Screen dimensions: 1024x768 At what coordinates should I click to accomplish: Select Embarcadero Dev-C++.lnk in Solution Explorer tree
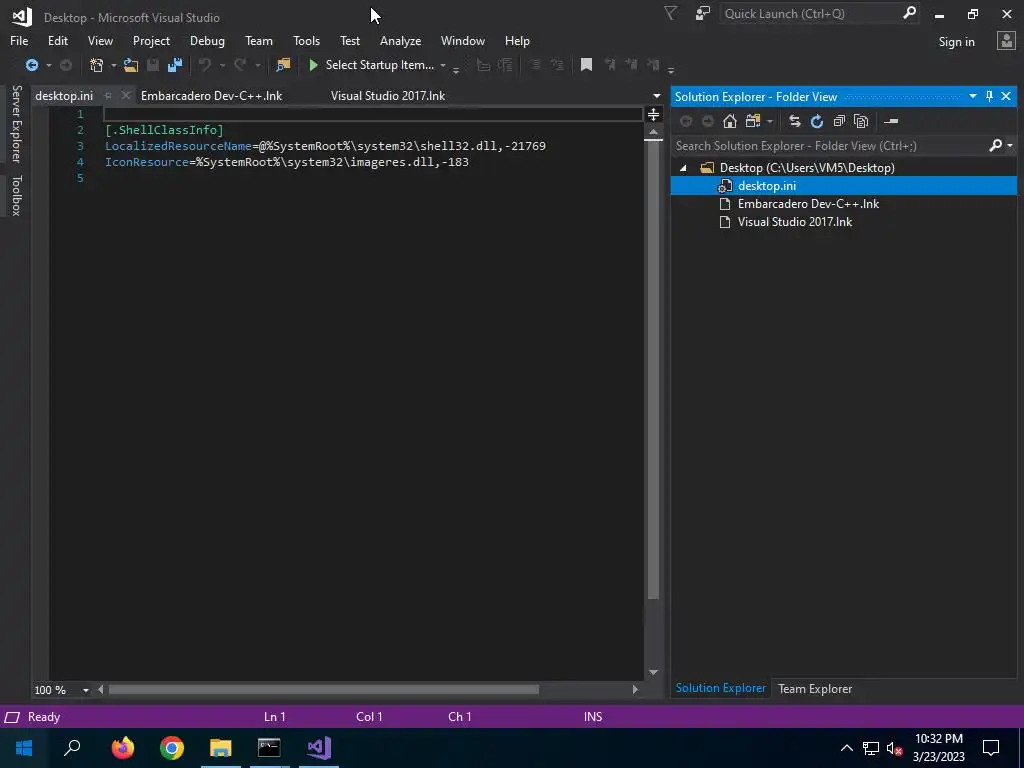tap(808, 204)
